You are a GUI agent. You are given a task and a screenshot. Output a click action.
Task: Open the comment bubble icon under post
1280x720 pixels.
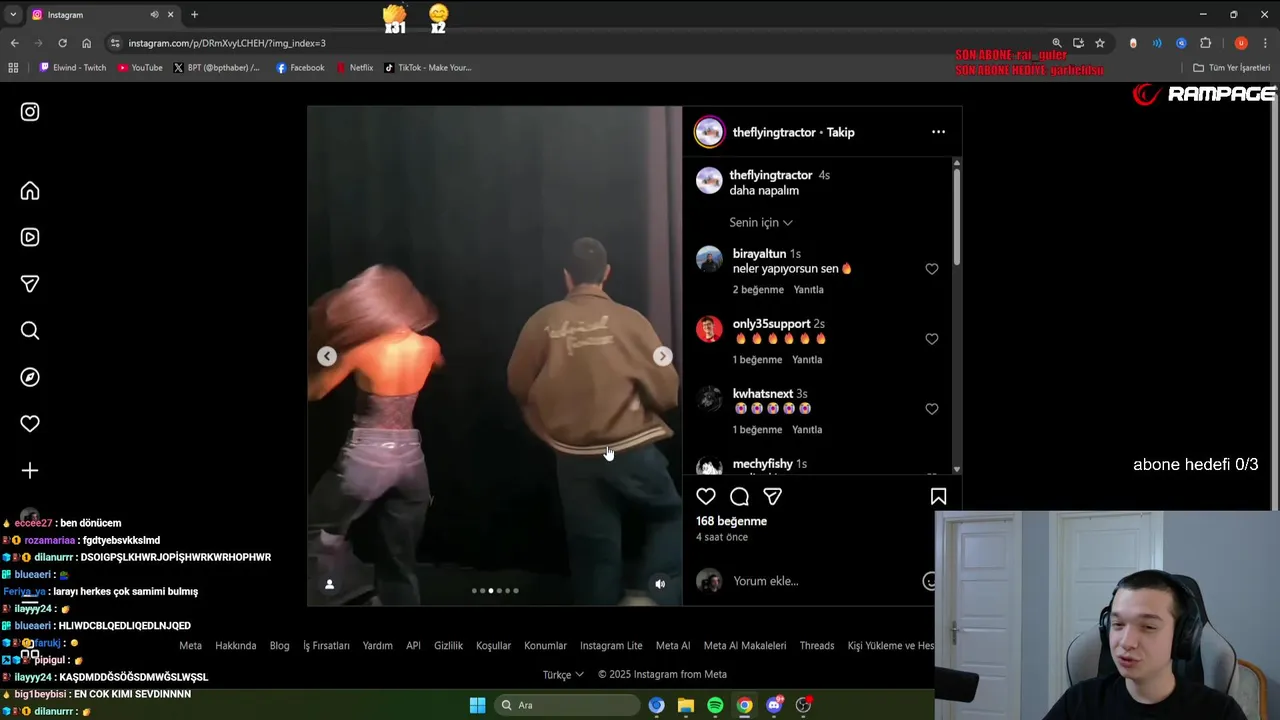pyautogui.click(x=739, y=496)
